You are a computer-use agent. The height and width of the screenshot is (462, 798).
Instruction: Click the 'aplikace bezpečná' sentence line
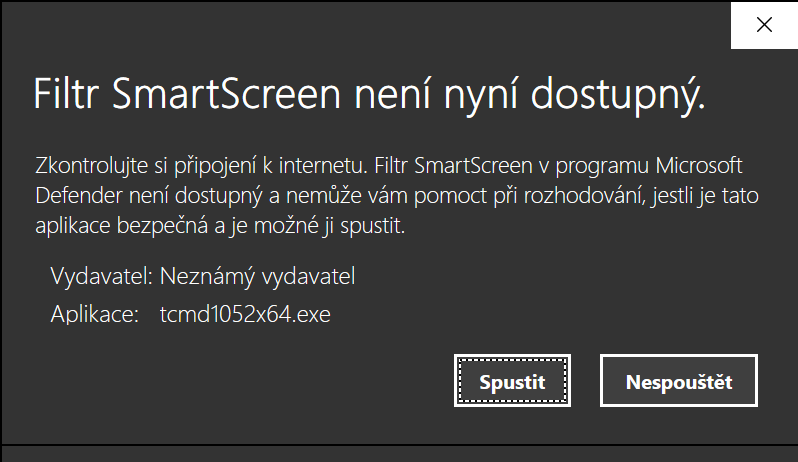coord(220,225)
